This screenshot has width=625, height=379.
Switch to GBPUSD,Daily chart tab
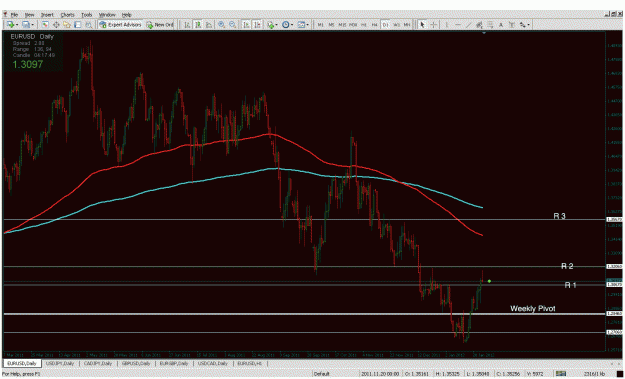point(136,363)
